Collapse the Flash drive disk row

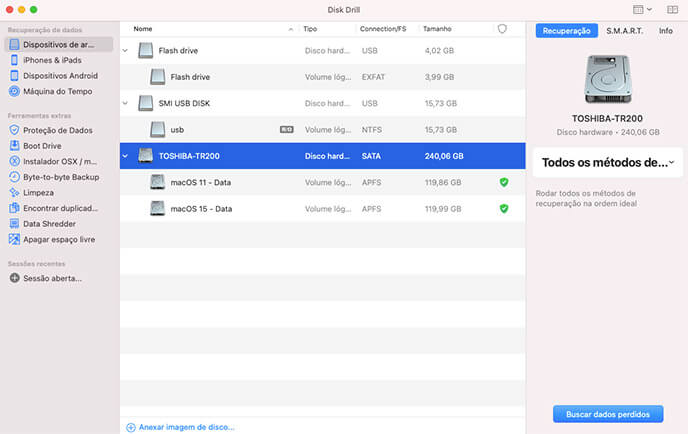click(125, 50)
